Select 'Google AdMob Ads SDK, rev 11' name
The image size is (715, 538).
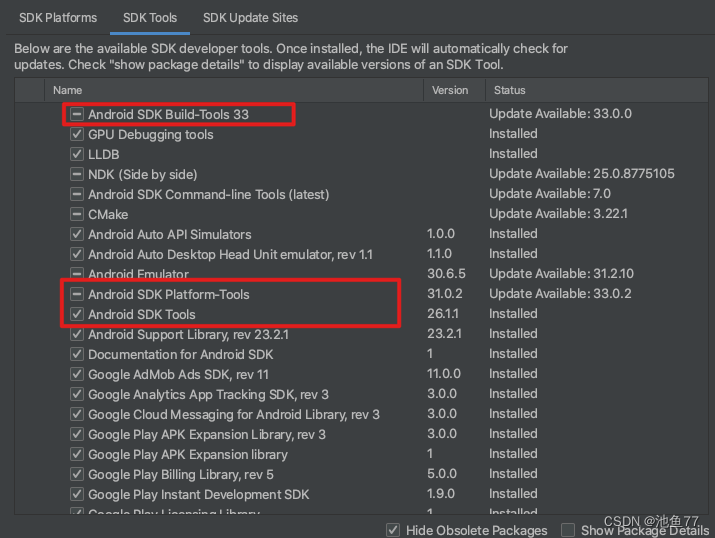click(x=178, y=375)
